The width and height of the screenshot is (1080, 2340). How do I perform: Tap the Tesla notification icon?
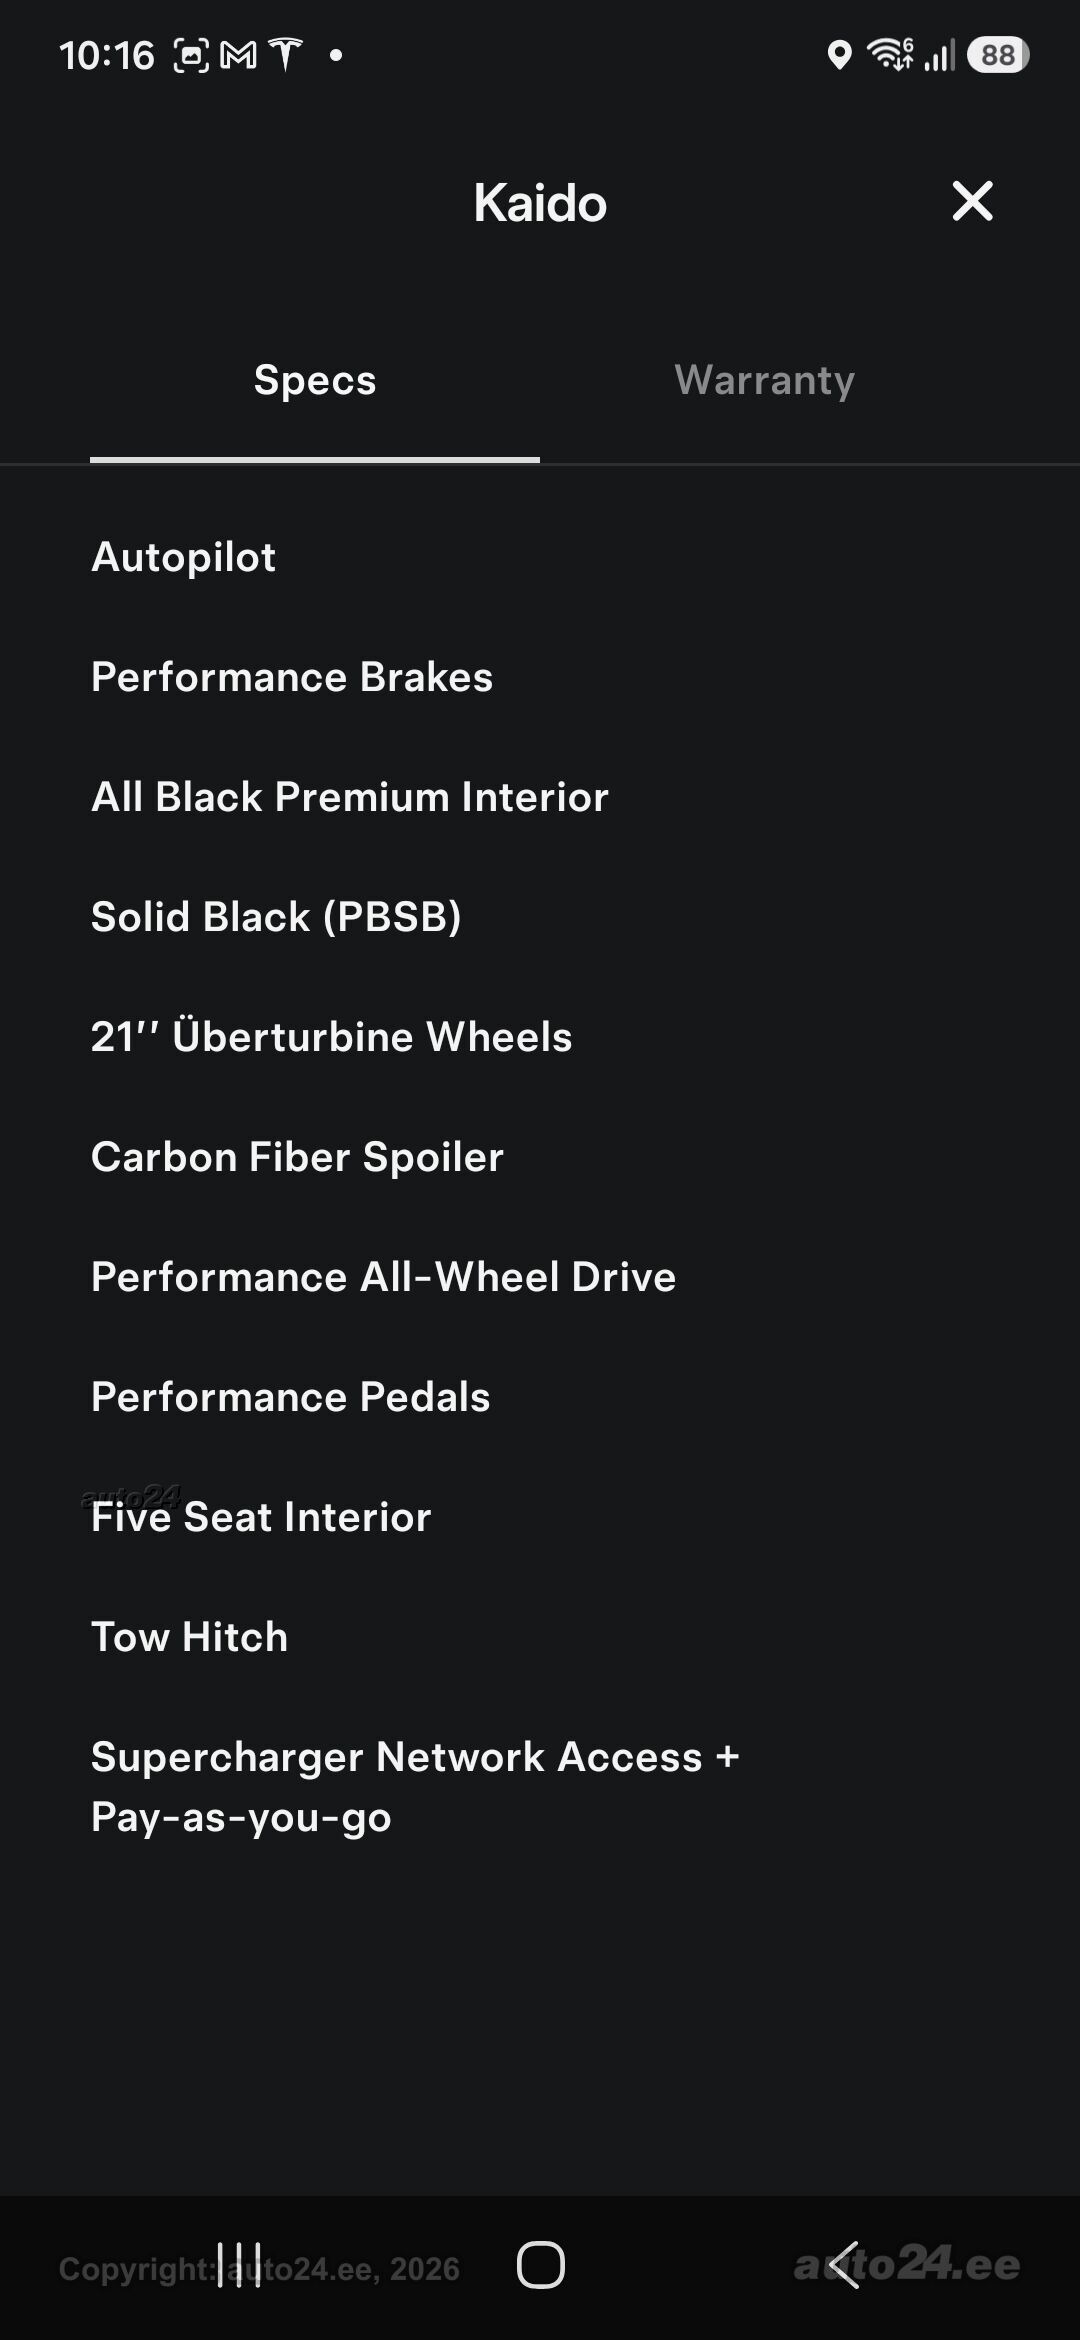[x=285, y=55]
